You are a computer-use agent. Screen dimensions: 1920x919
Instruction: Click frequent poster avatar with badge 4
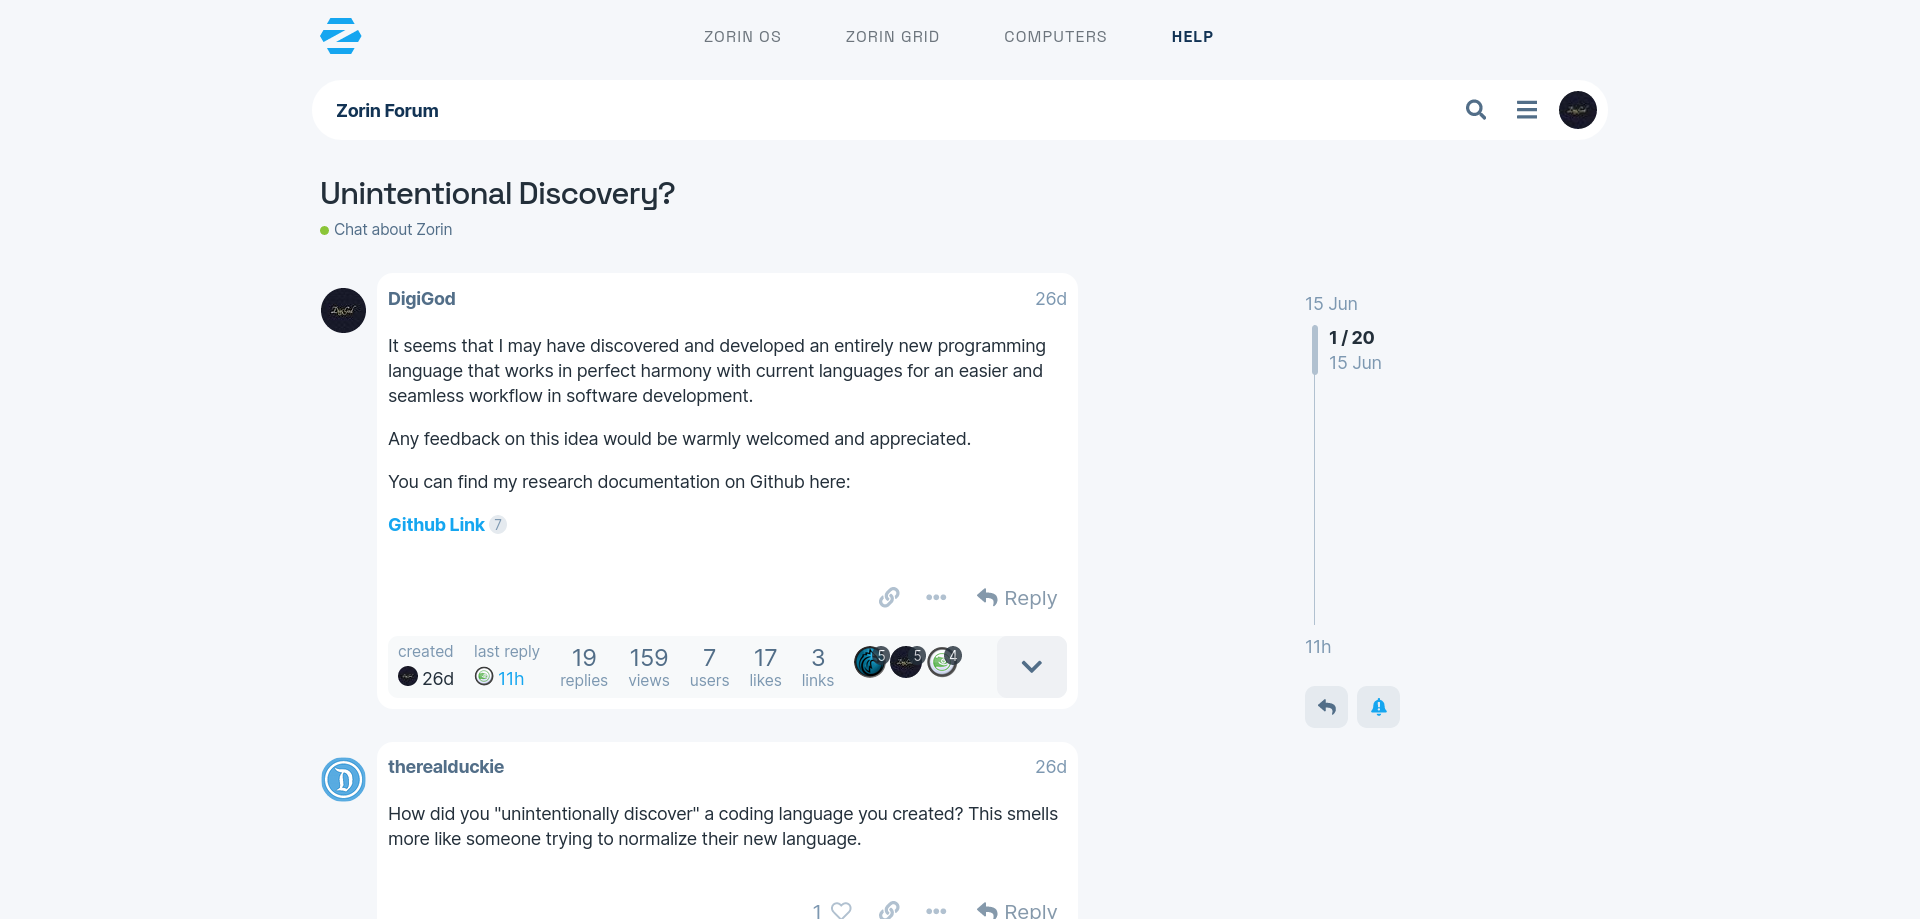942,661
